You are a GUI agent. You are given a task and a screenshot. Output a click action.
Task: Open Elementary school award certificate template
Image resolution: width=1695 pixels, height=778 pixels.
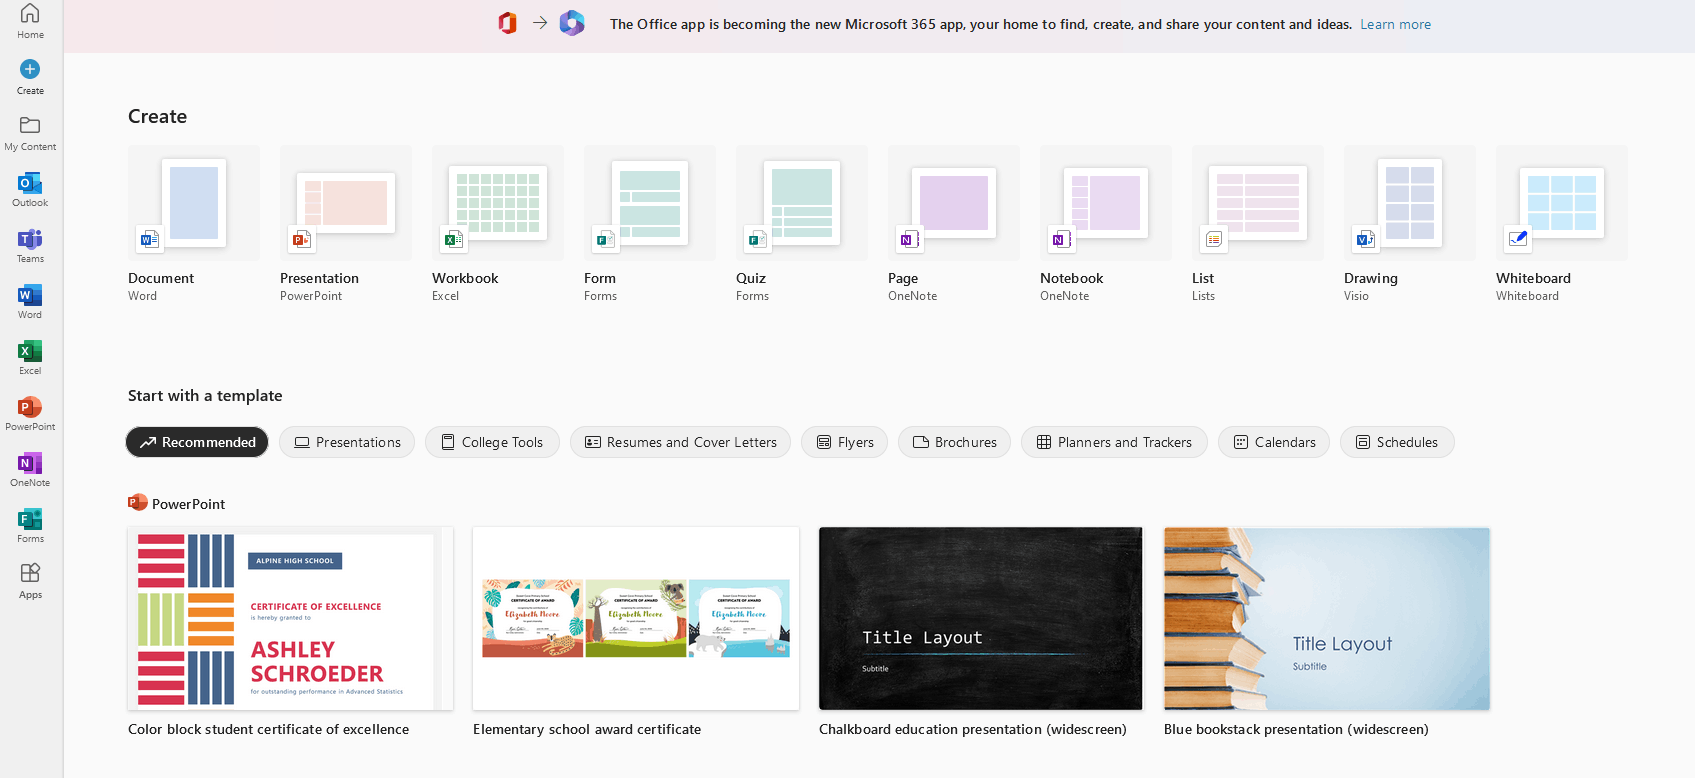(x=636, y=619)
